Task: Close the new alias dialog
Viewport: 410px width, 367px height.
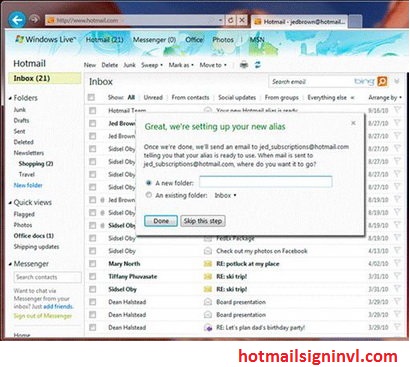Action: (x=353, y=123)
